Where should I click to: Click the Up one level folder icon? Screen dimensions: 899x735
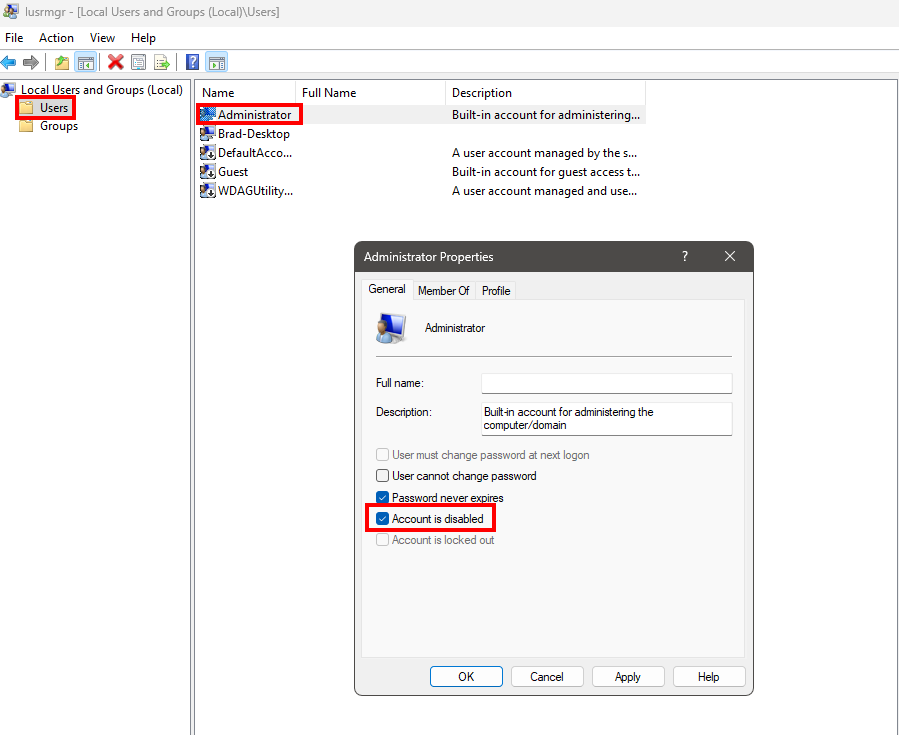click(62, 62)
